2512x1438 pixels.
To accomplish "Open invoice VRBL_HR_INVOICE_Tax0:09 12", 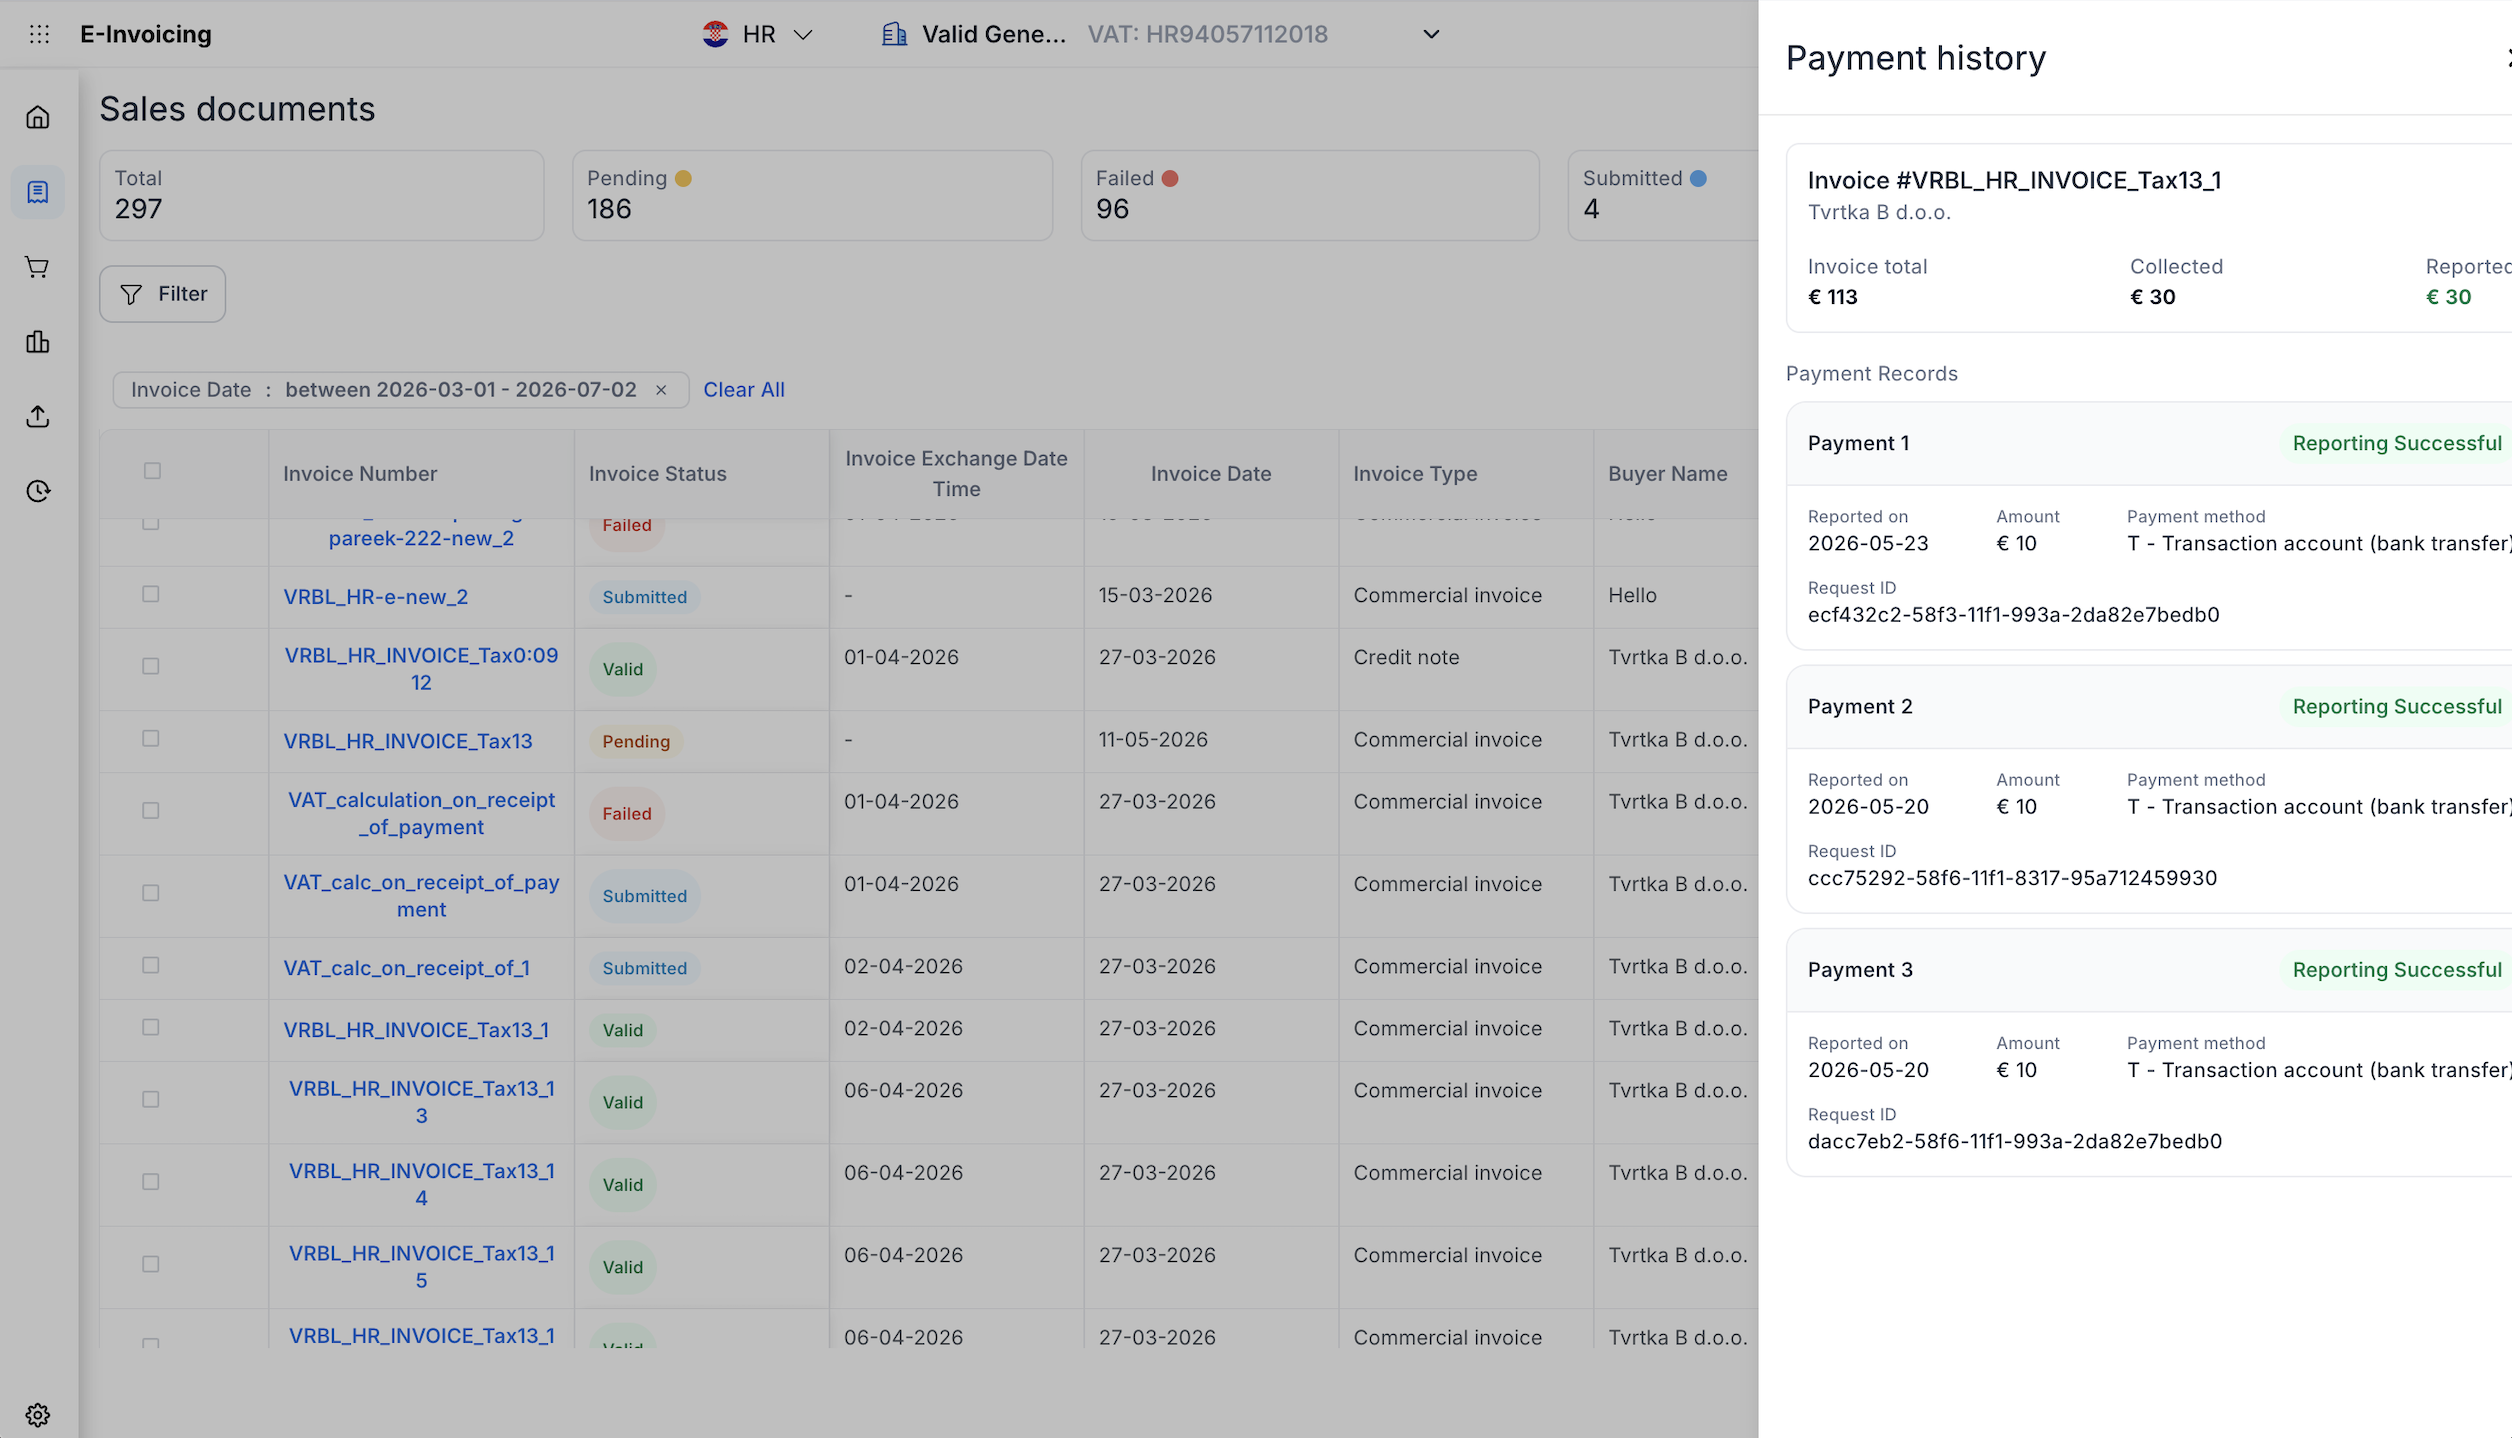I will coord(421,669).
